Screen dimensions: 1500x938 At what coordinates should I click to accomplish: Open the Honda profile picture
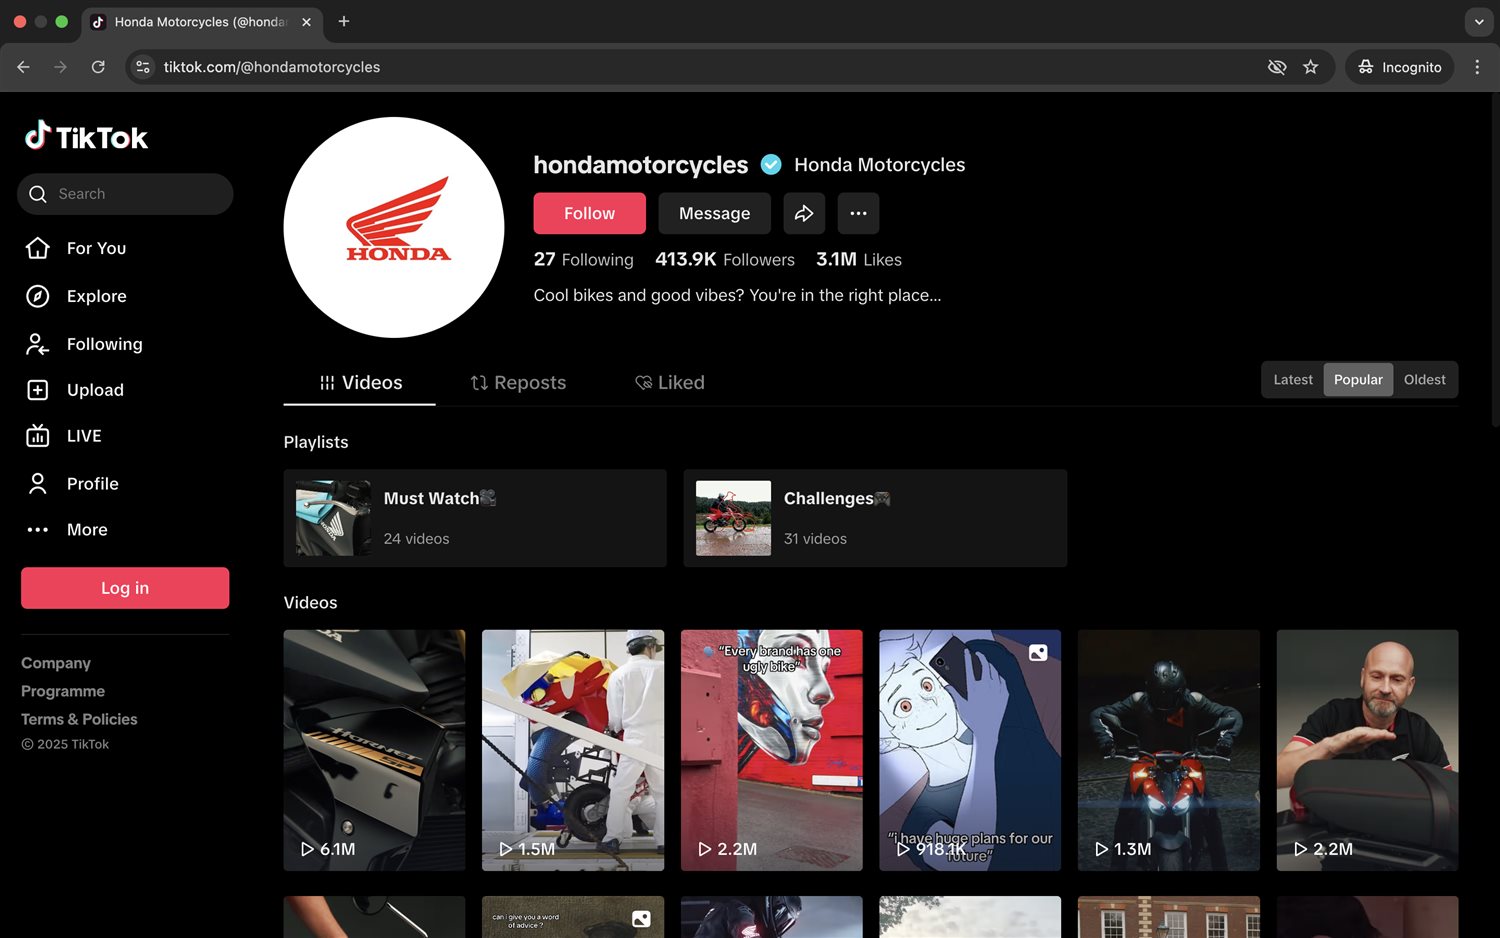coord(394,227)
